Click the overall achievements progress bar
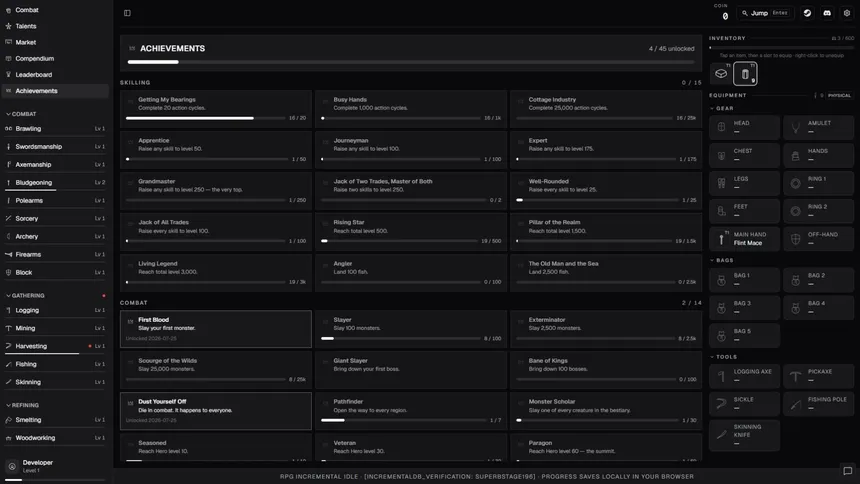Image resolution: width=860 pixels, height=484 pixels. click(x=411, y=62)
